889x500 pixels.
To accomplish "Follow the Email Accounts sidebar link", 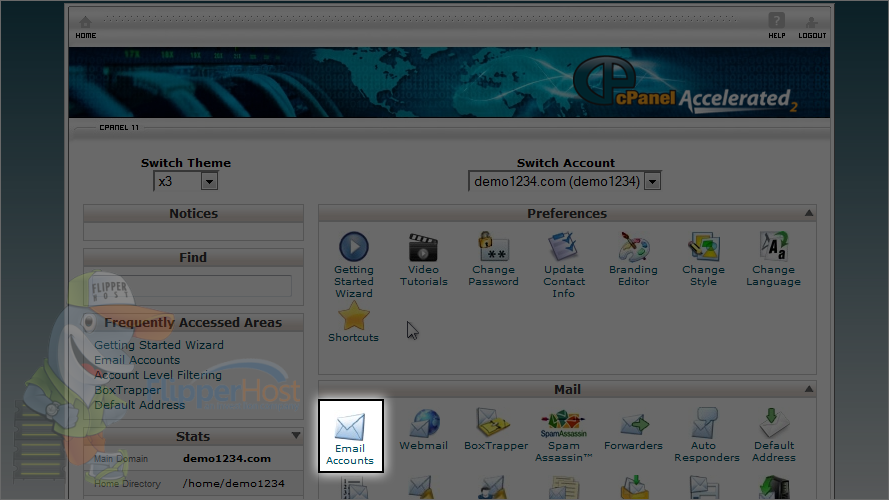I will tap(137, 360).
